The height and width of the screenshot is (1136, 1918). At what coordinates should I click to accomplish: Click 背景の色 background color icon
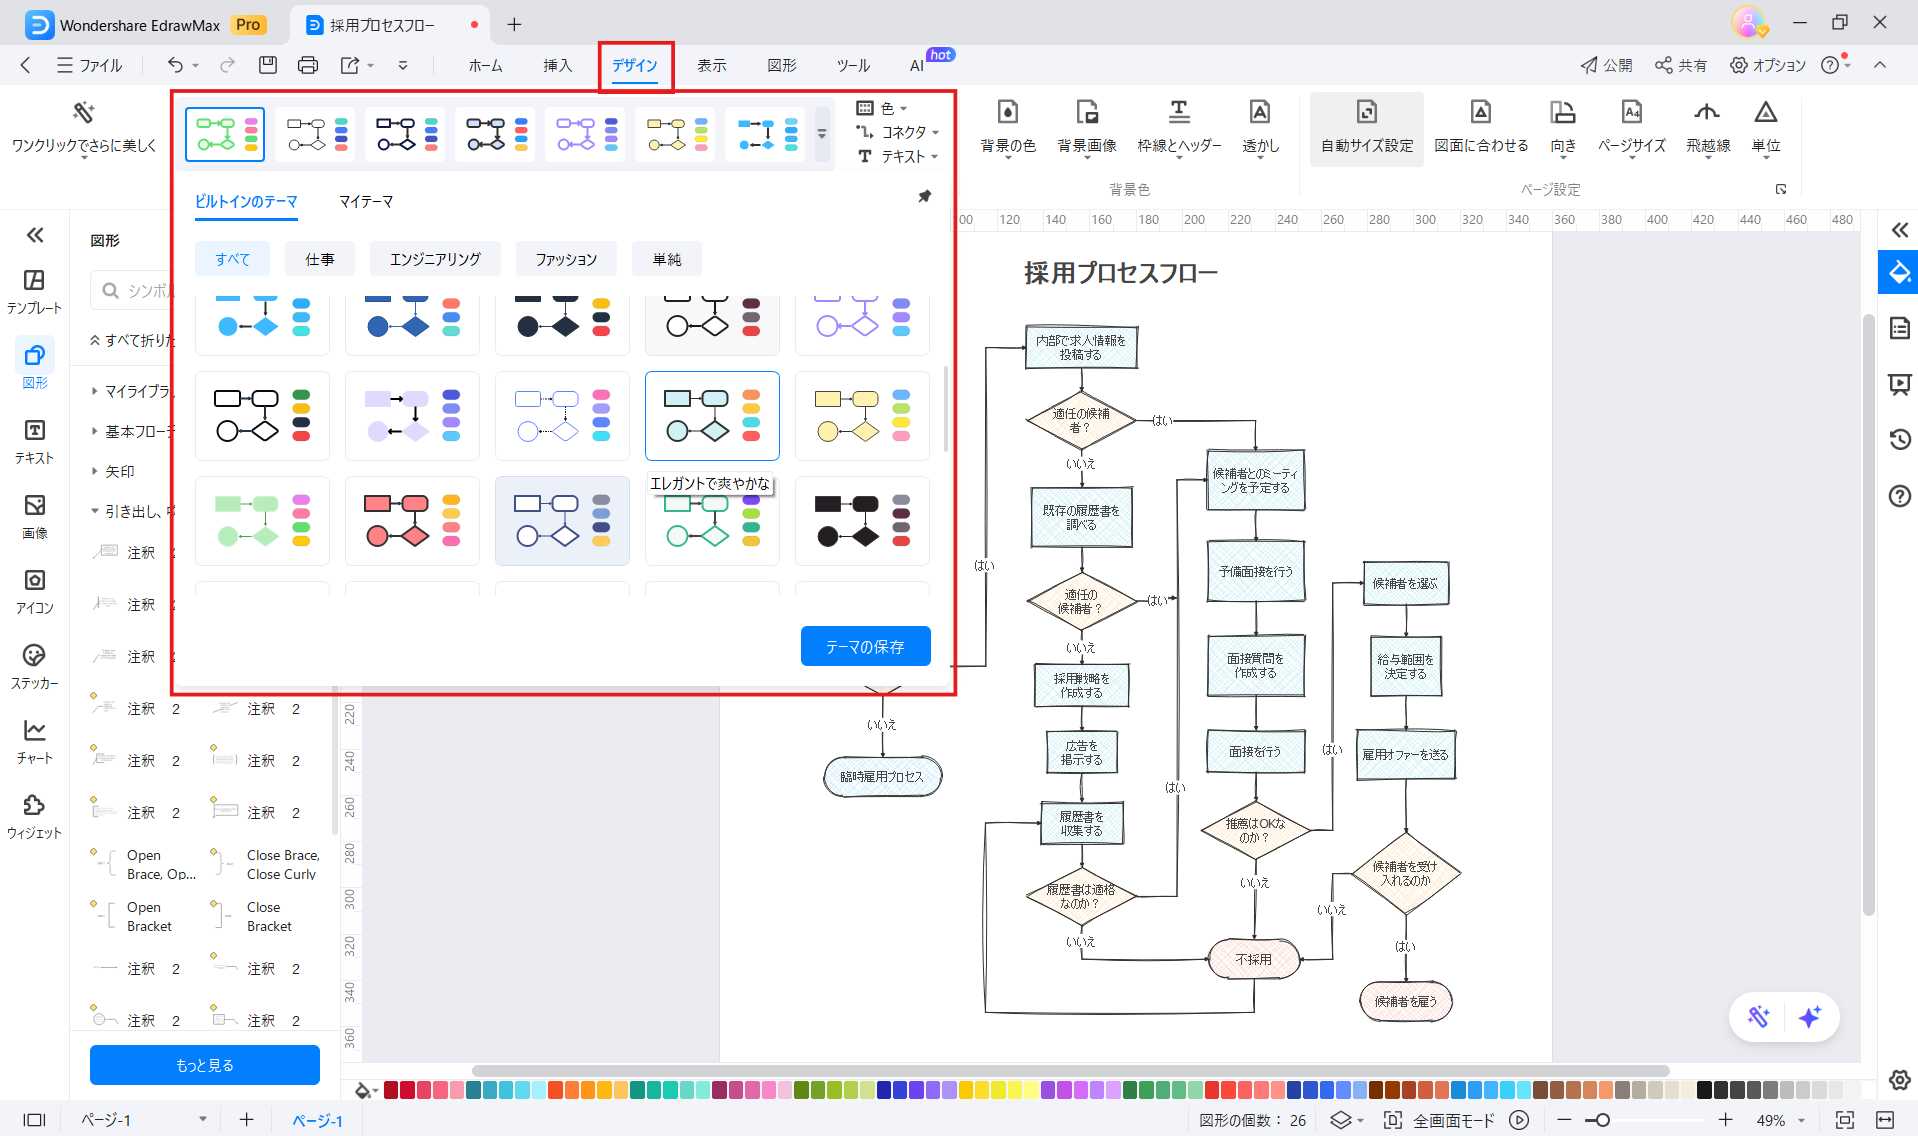(1008, 127)
